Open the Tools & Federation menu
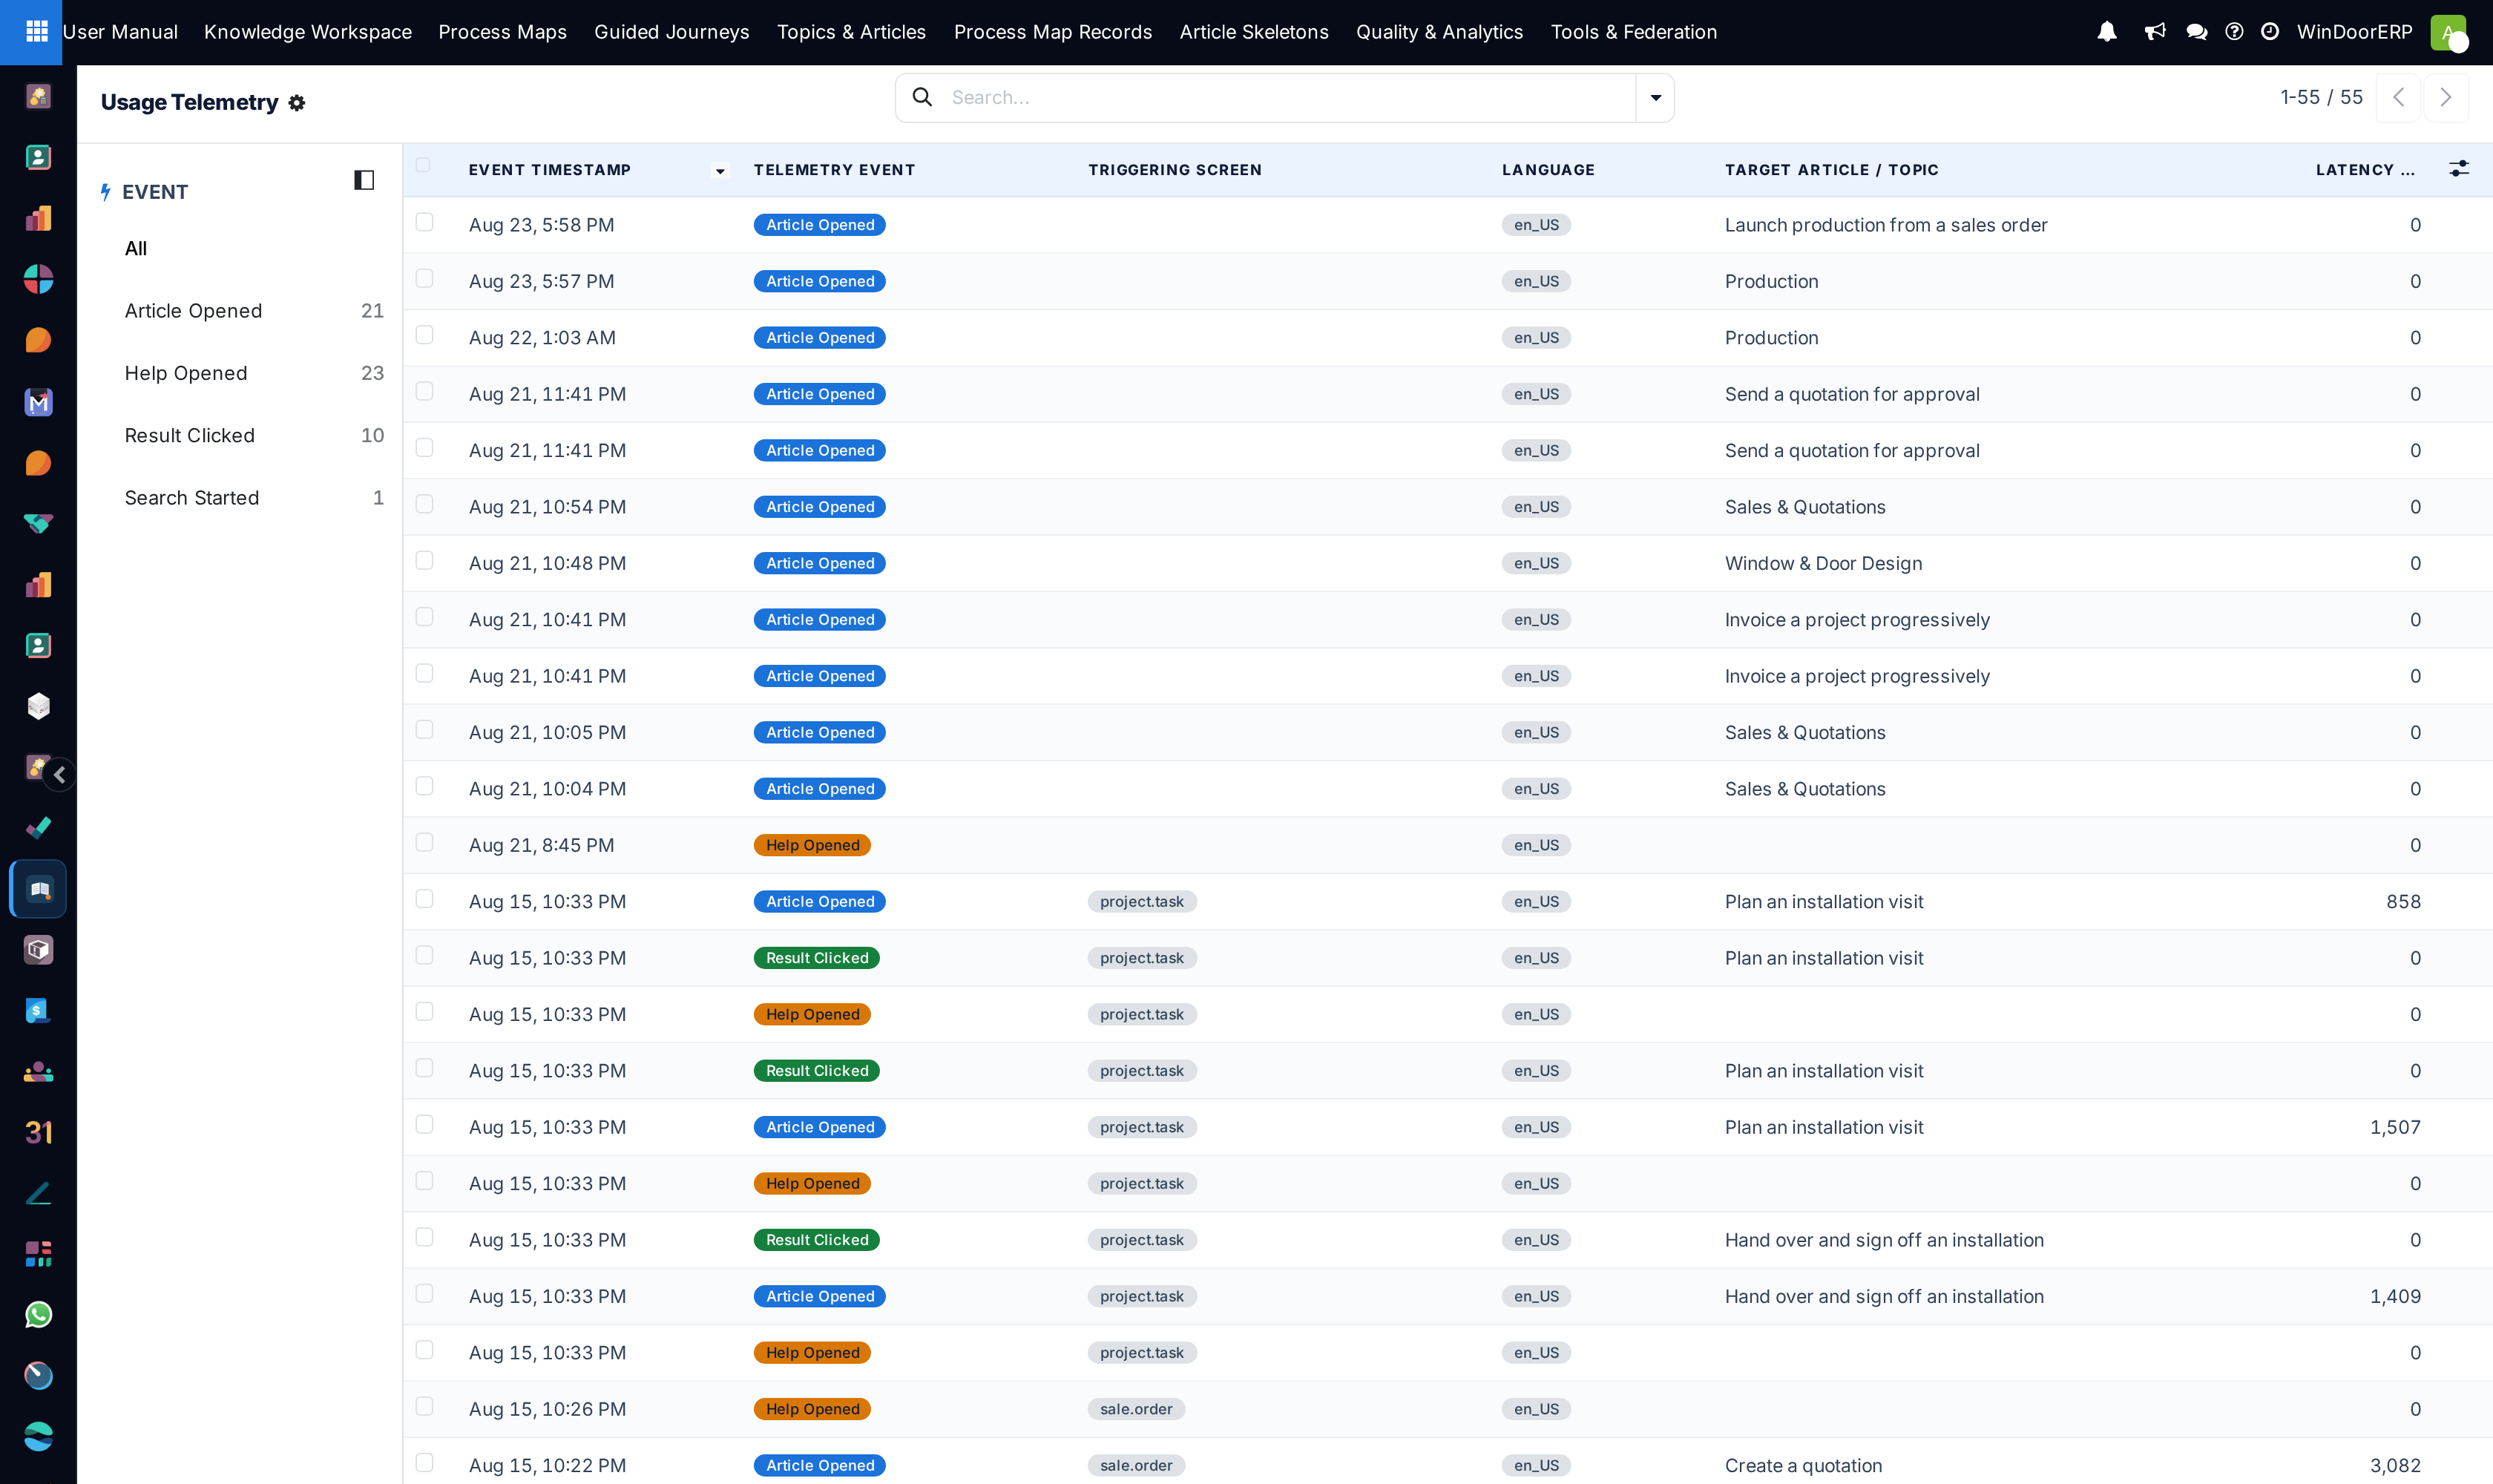 pos(1633,32)
